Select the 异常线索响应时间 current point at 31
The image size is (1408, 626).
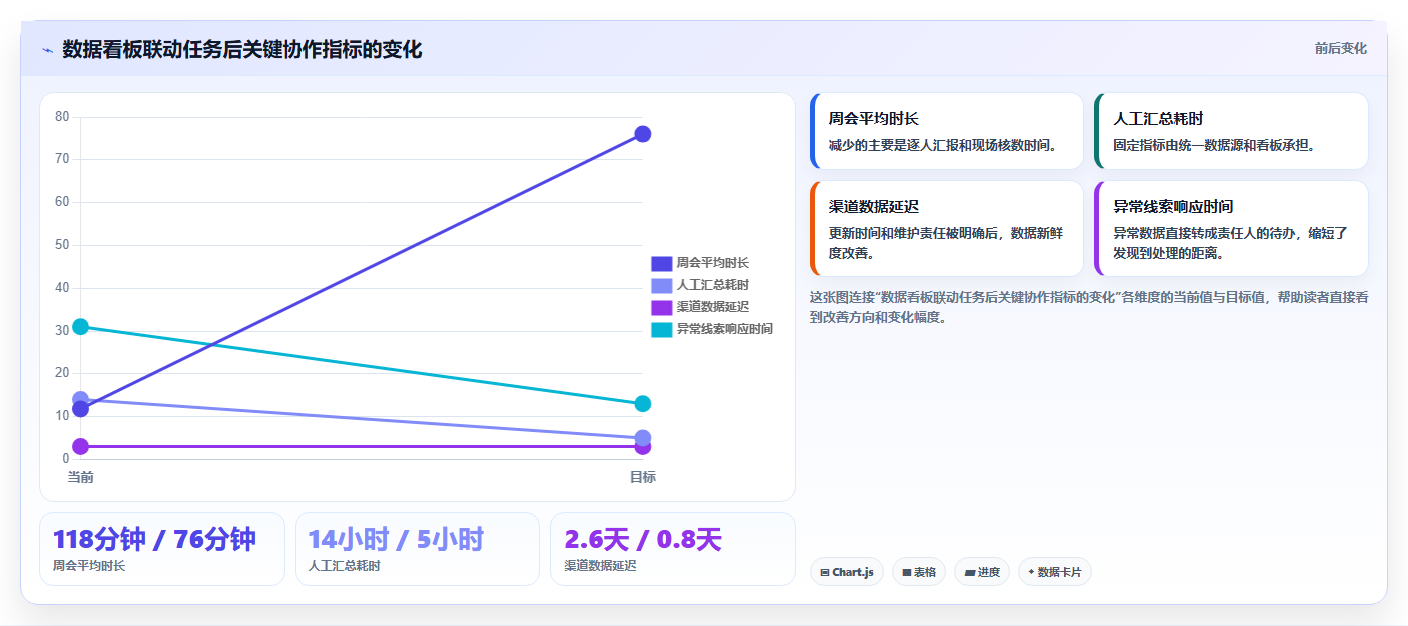81,327
